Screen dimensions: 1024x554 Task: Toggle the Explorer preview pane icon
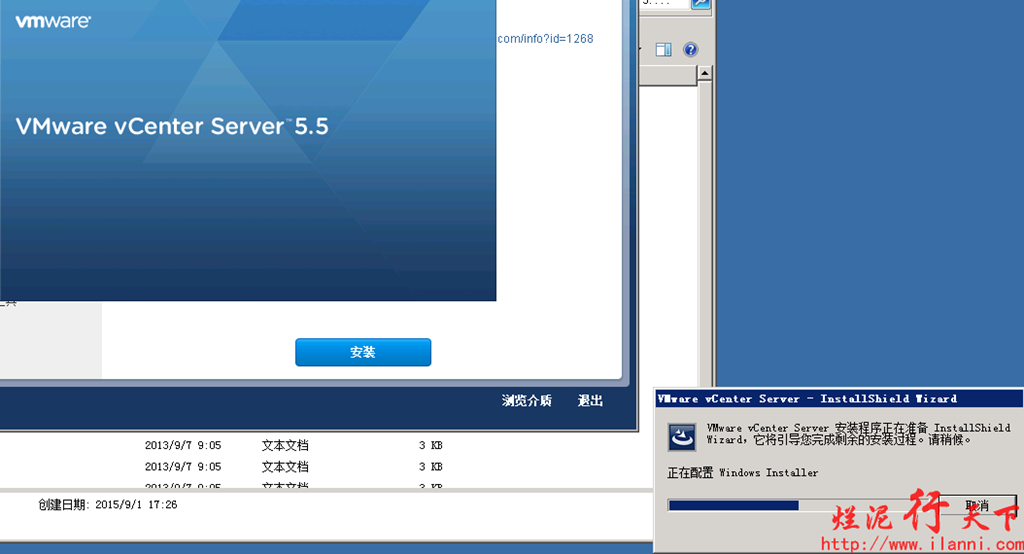click(663, 49)
